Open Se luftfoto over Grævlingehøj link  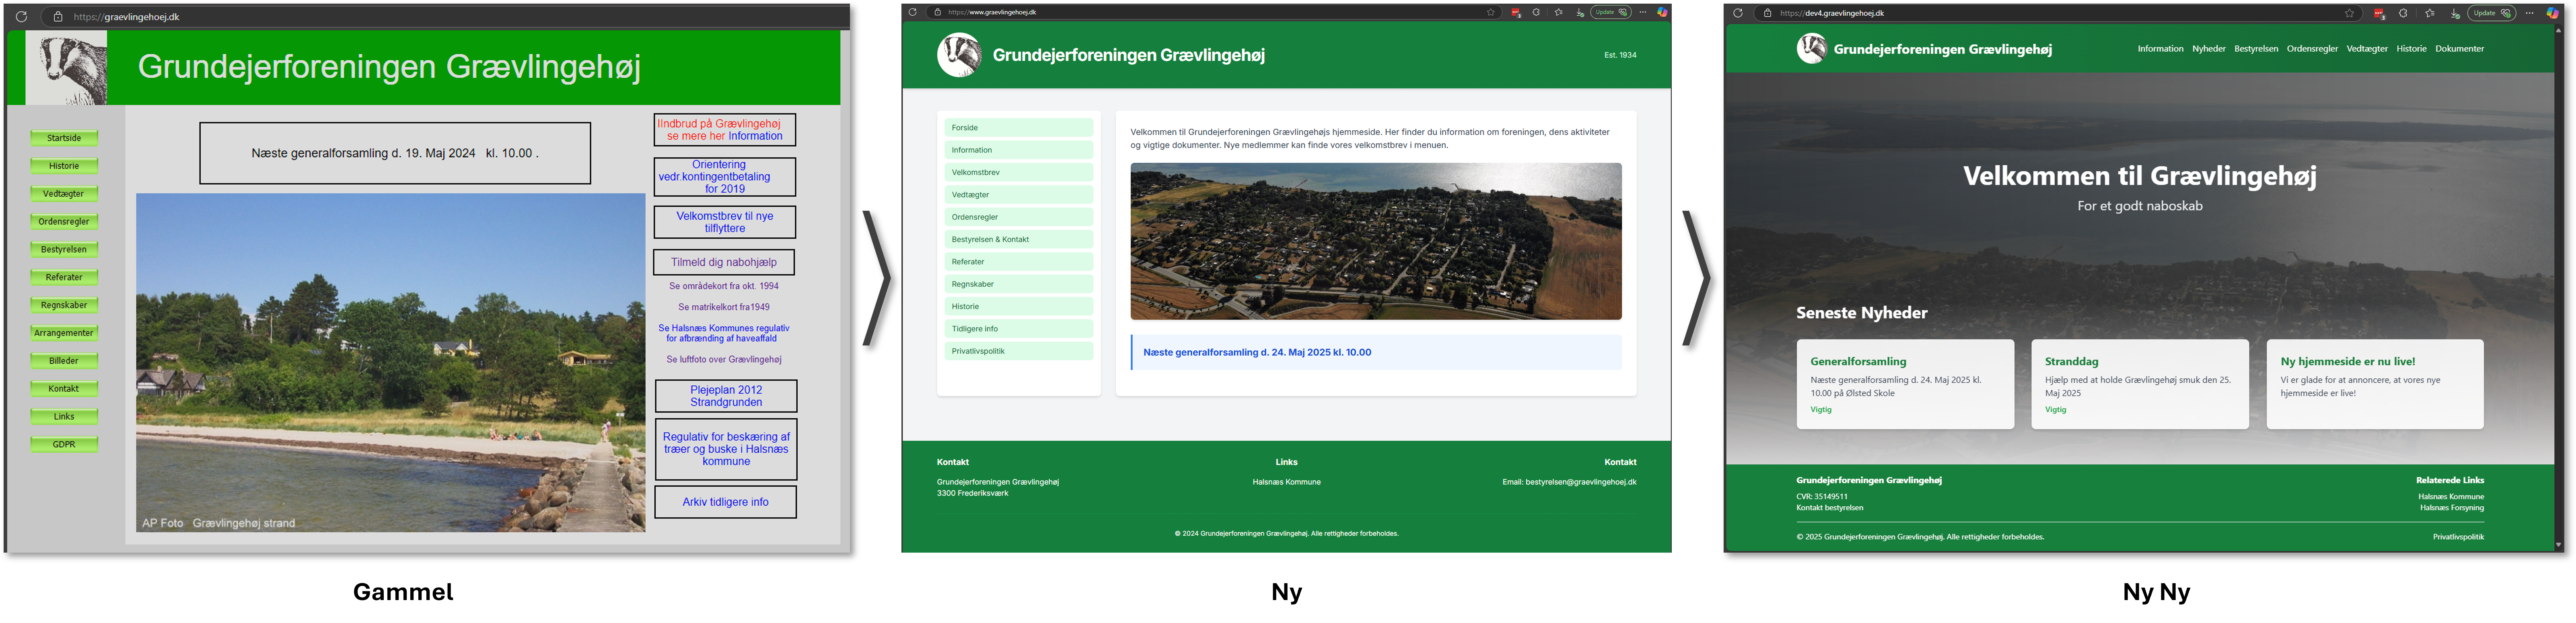(x=724, y=359)
